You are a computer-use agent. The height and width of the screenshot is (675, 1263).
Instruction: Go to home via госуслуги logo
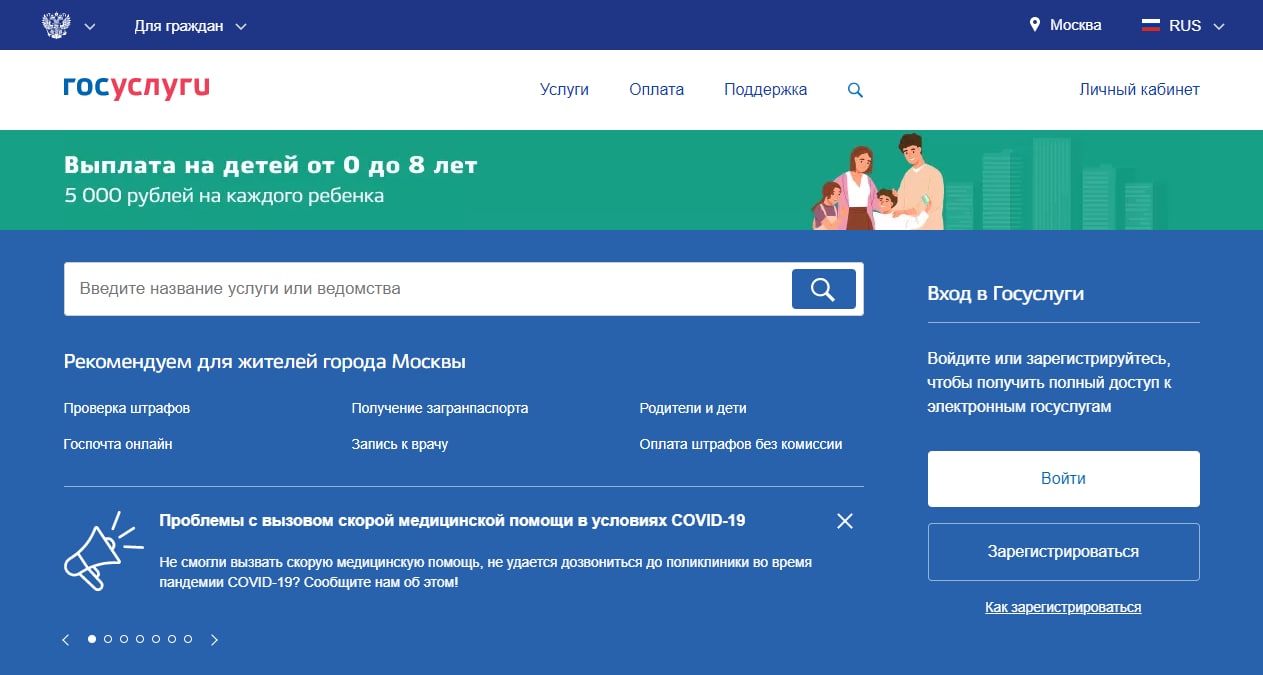click(136, 89)
